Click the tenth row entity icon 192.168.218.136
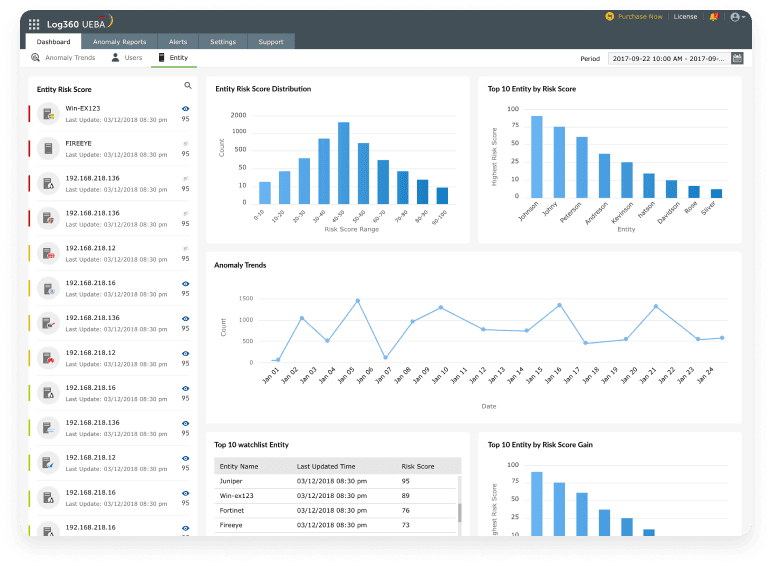Viewport: 772px width, 566px height. tap(48, 428)
